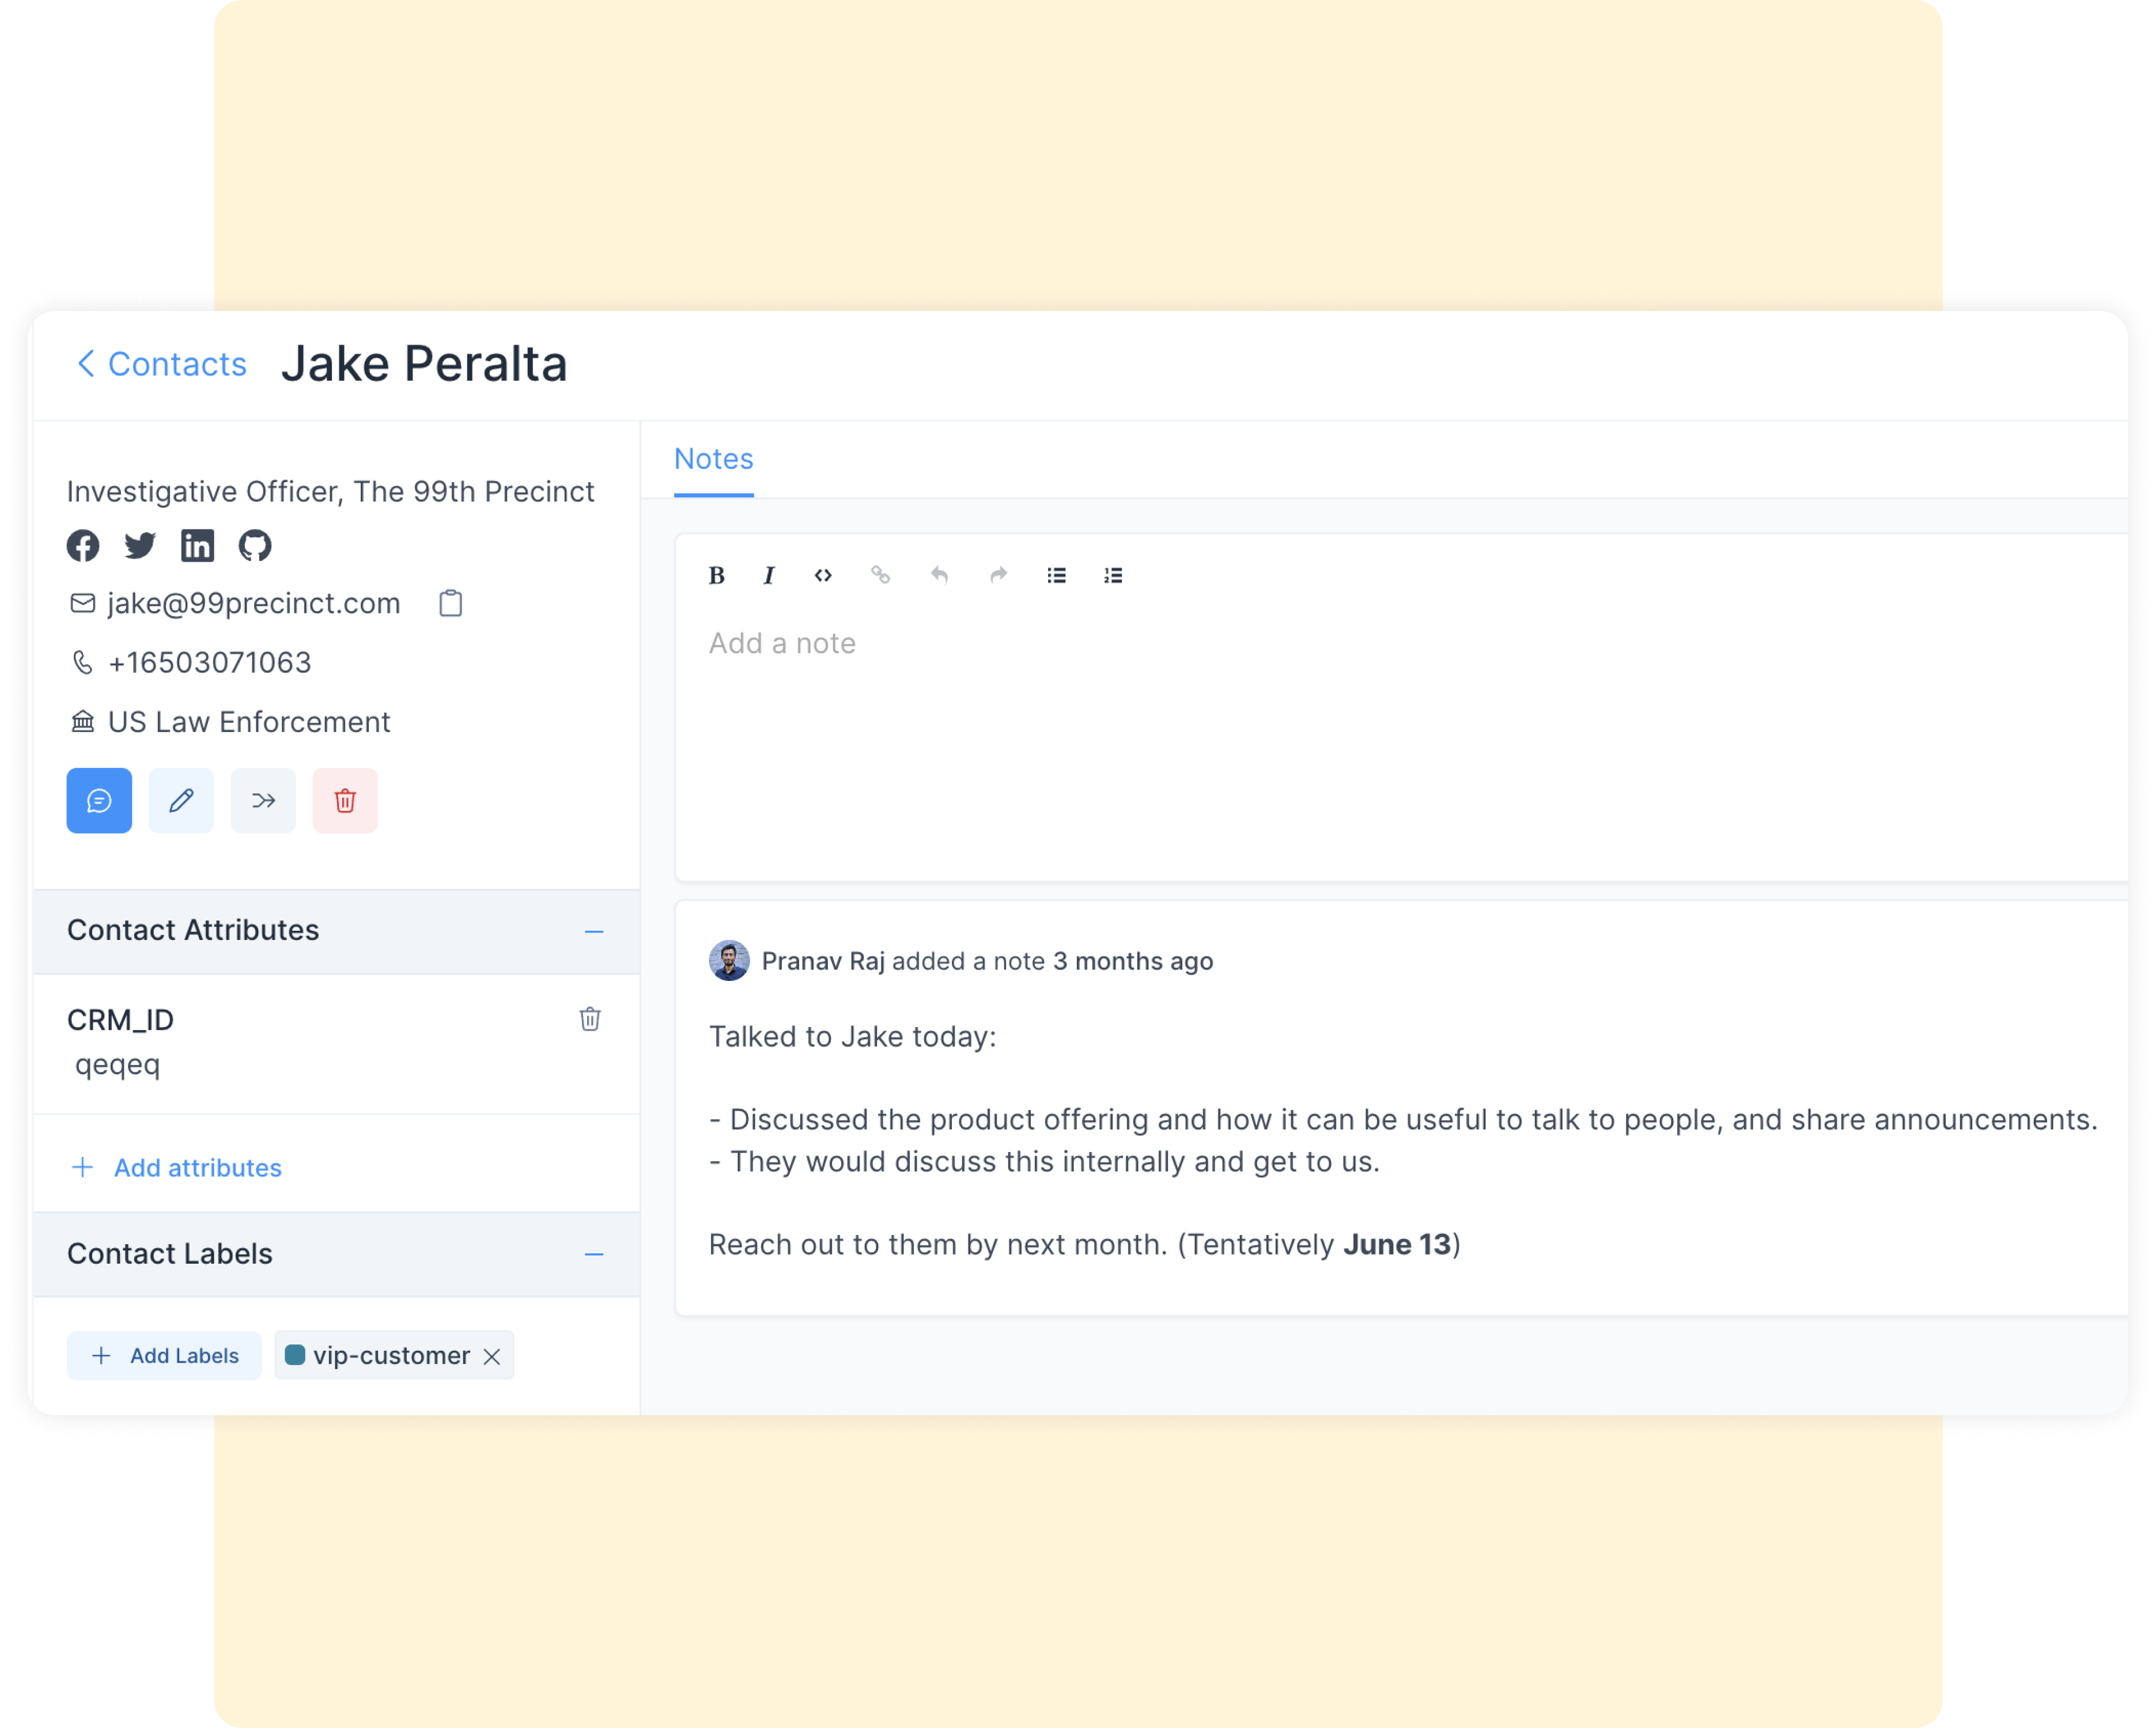
Task: Switch to the Notes tab
Action: [713, 459]
